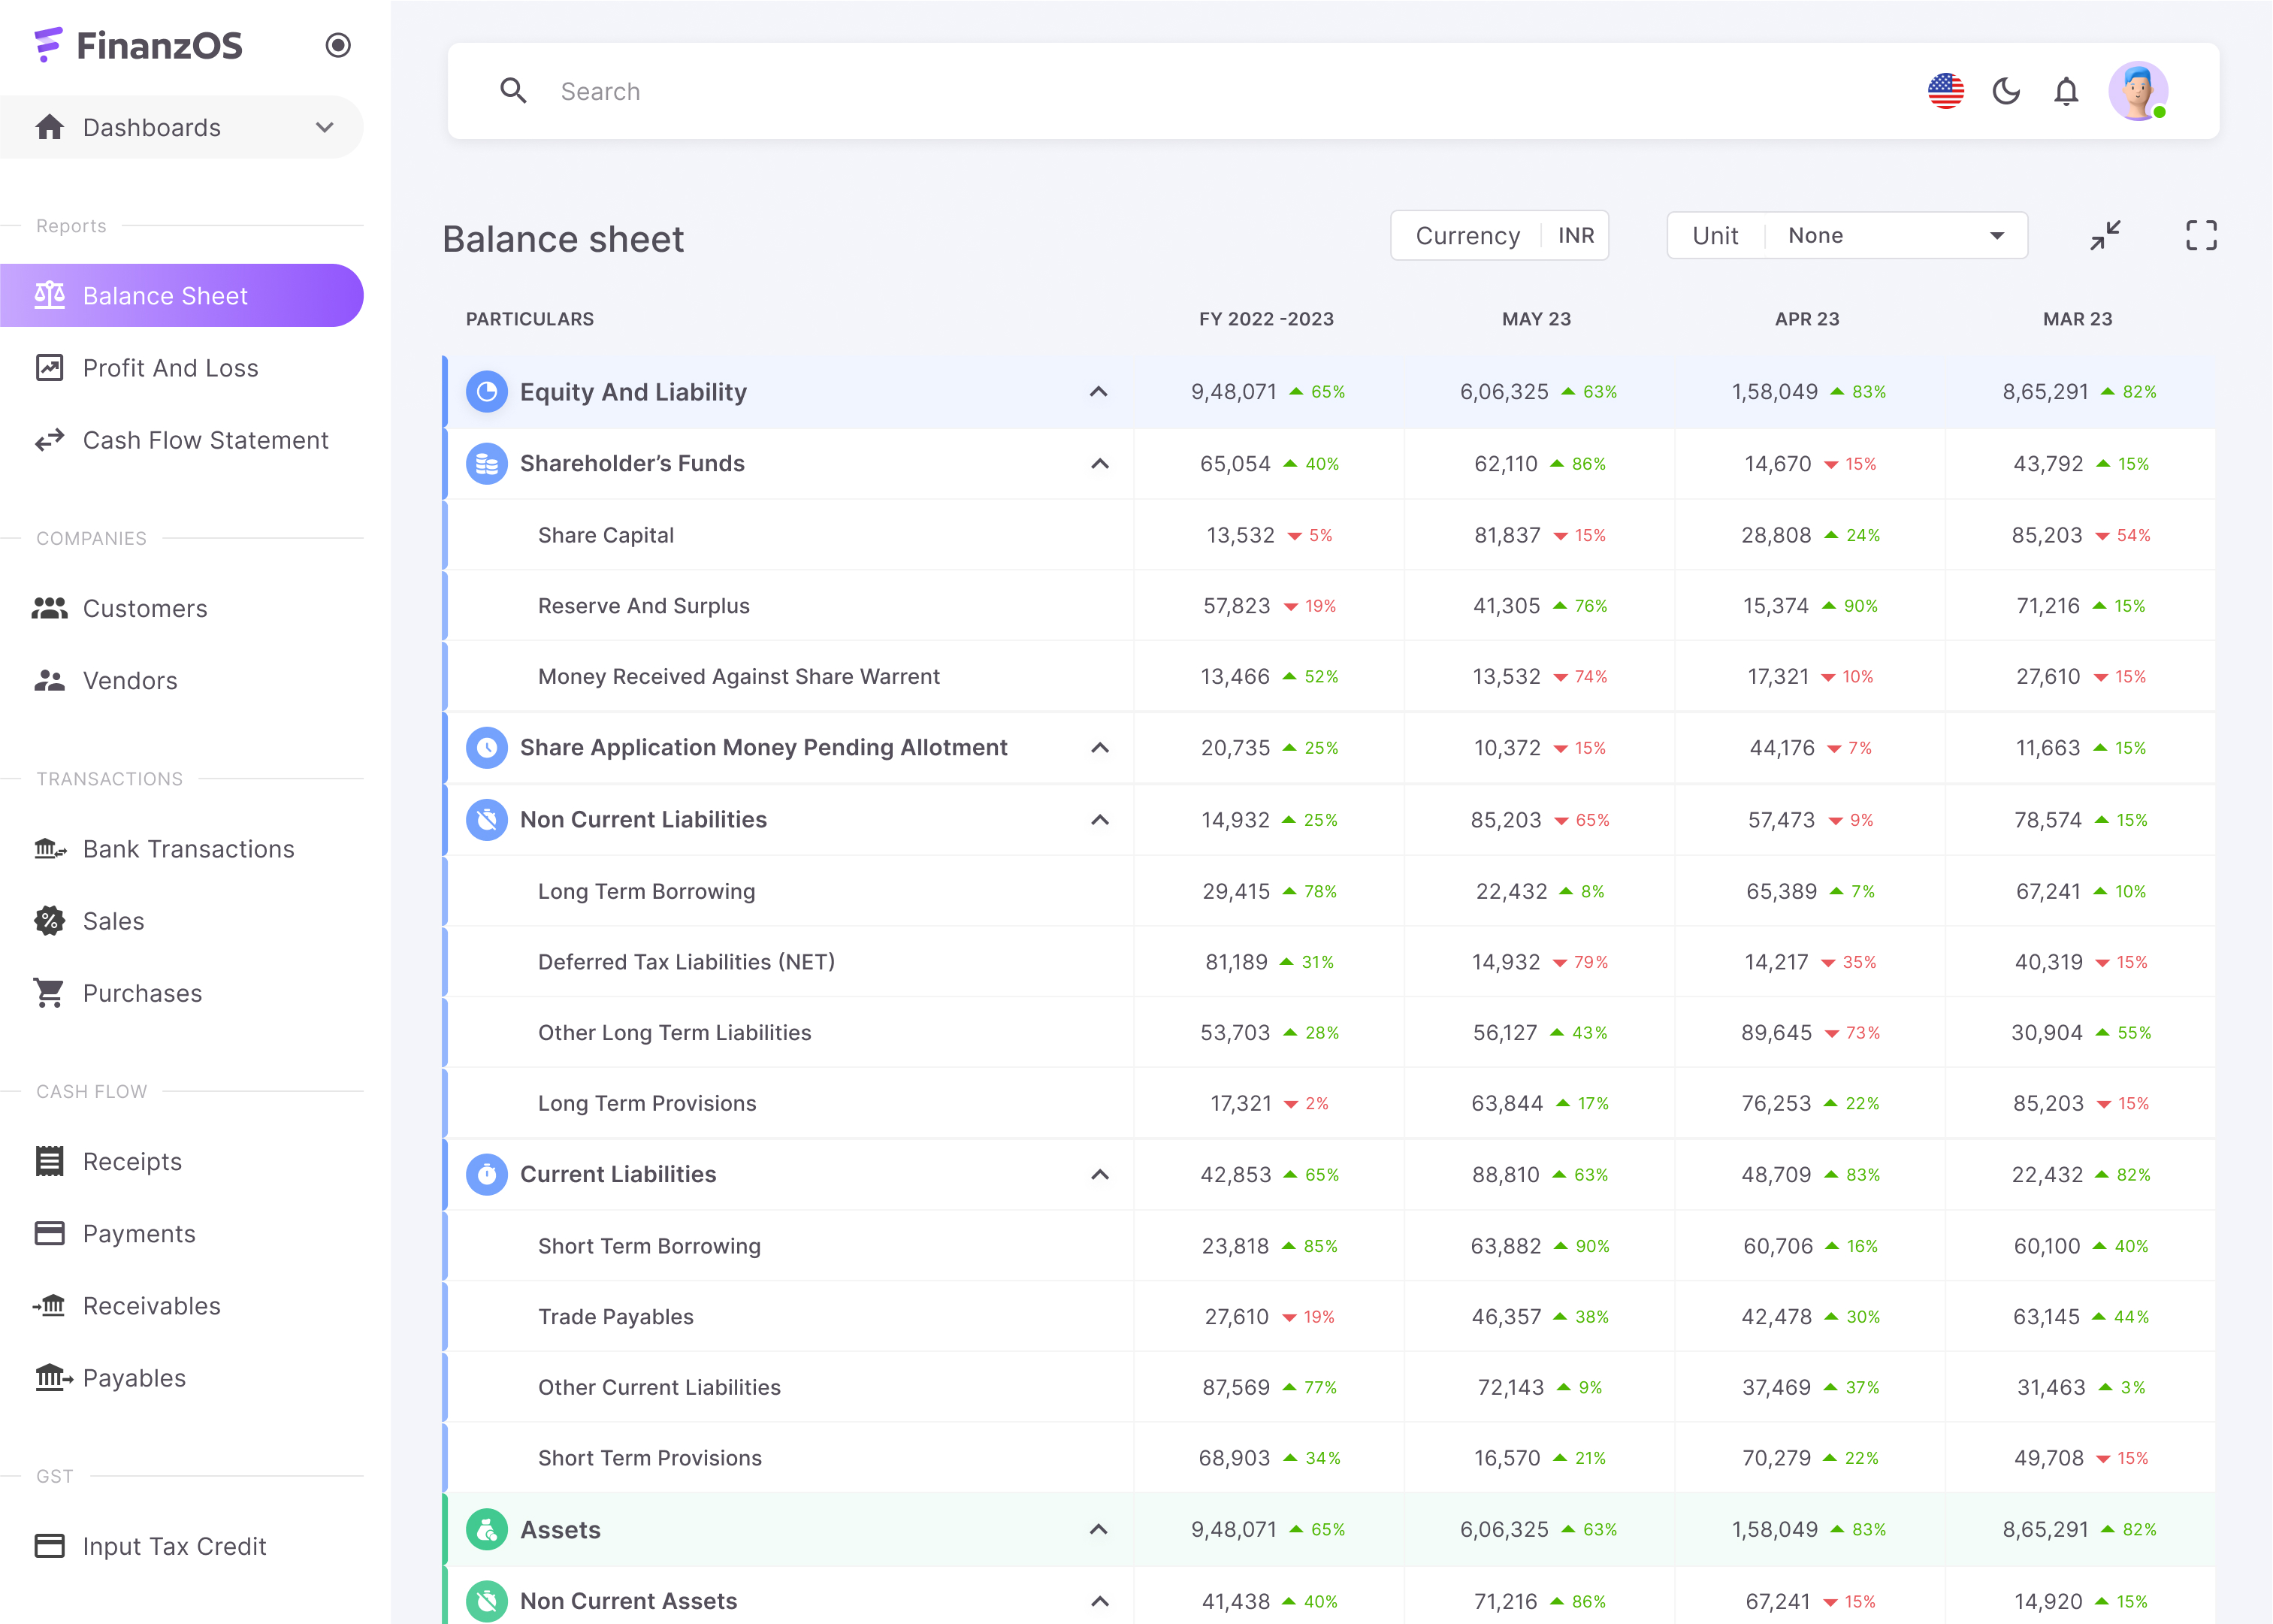The height and width of the screenshot is (1624, 2273).
Task: Click the notification bell icon
Action: (2066, 92)
